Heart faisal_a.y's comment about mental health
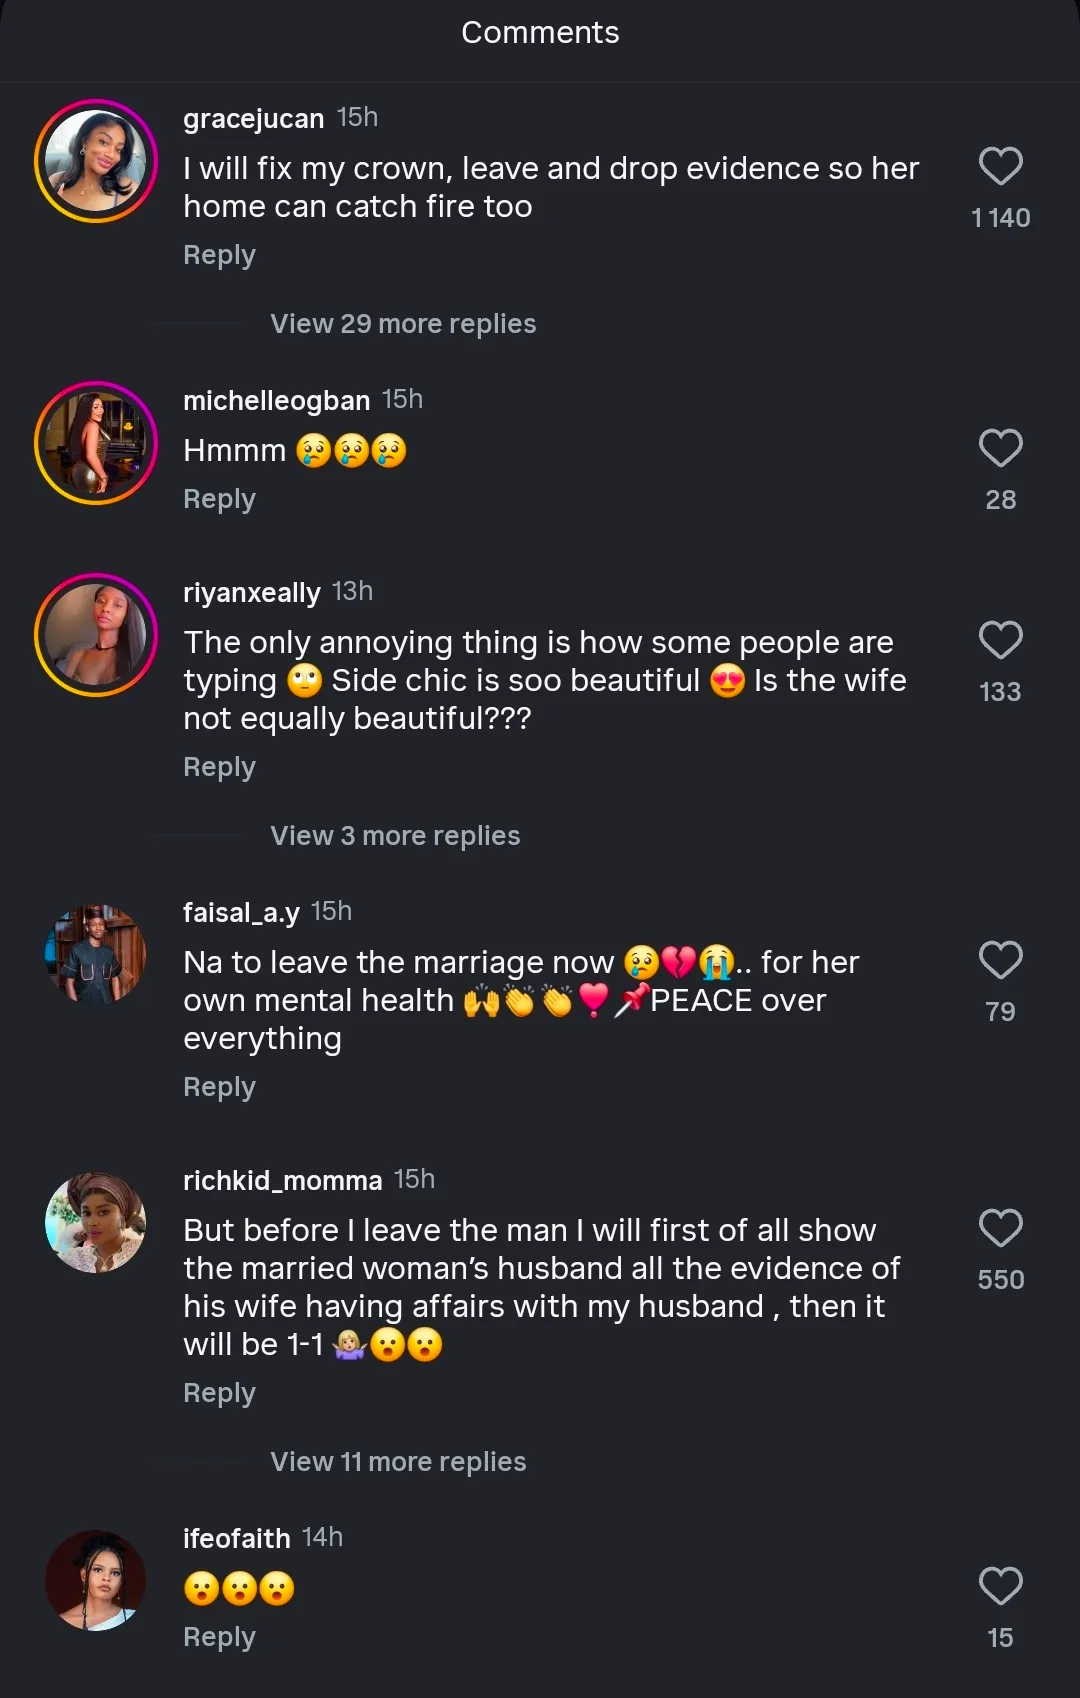1080x1698 pixels. [1000, 961]
